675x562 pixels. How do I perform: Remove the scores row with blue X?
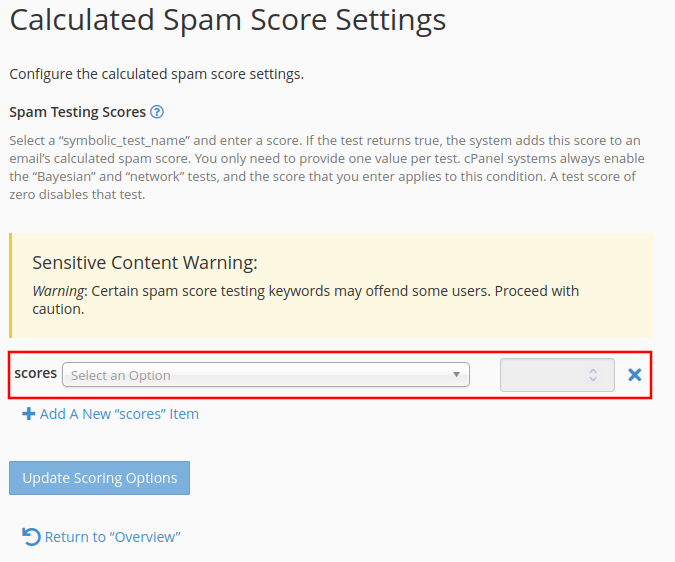click(635, 375)
